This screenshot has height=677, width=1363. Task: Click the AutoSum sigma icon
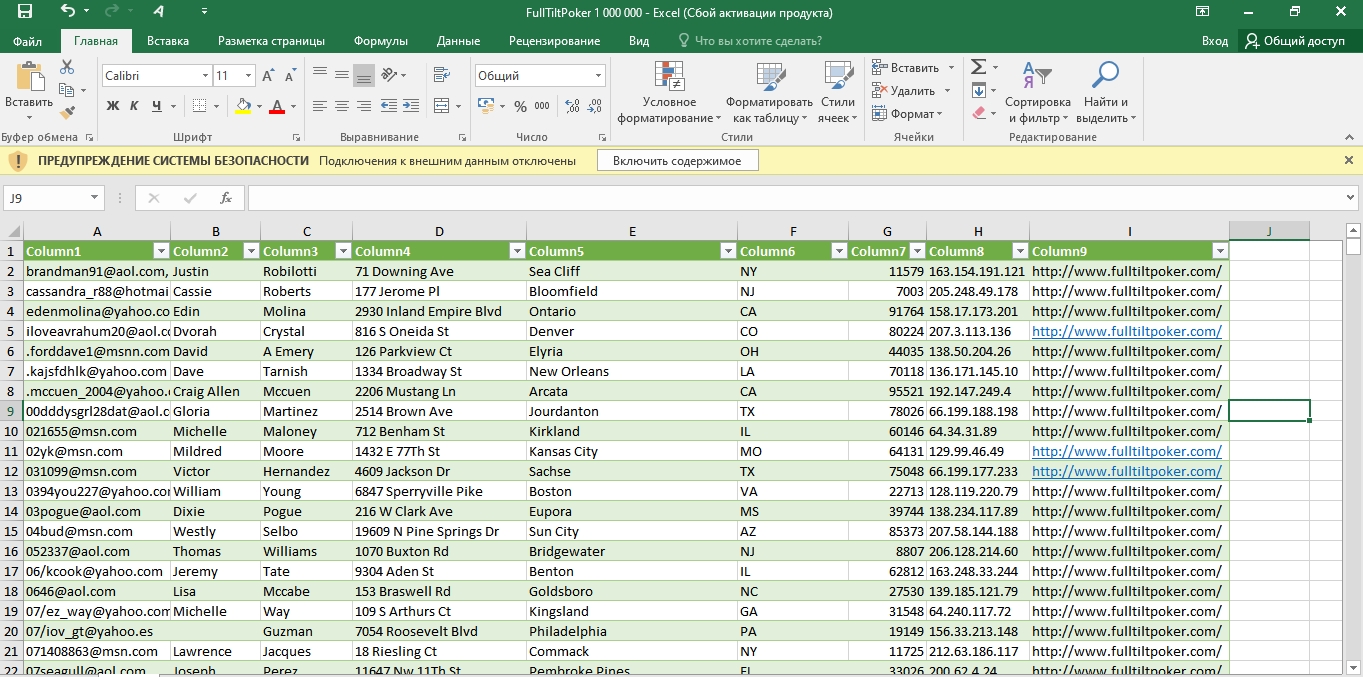(x=978, y=67)
